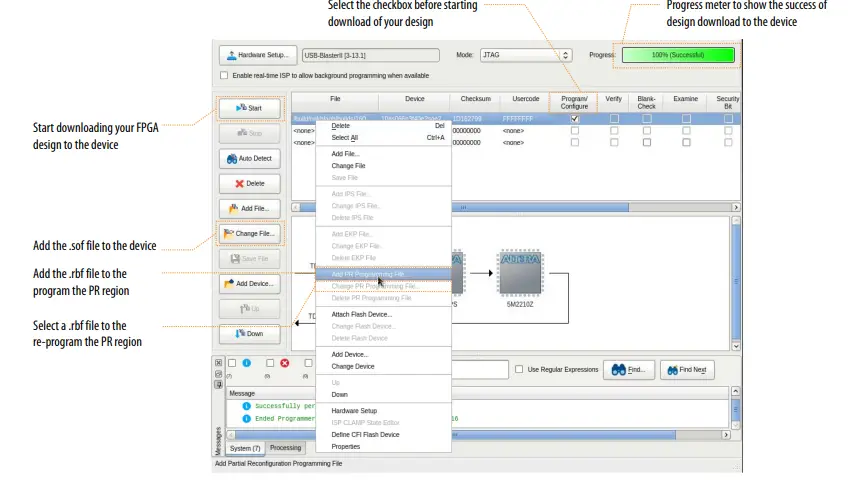The width and height of the screenshot is (854, 480).
Task: Enable Use Regular Expressions checkbox
Action: point(518,370)
